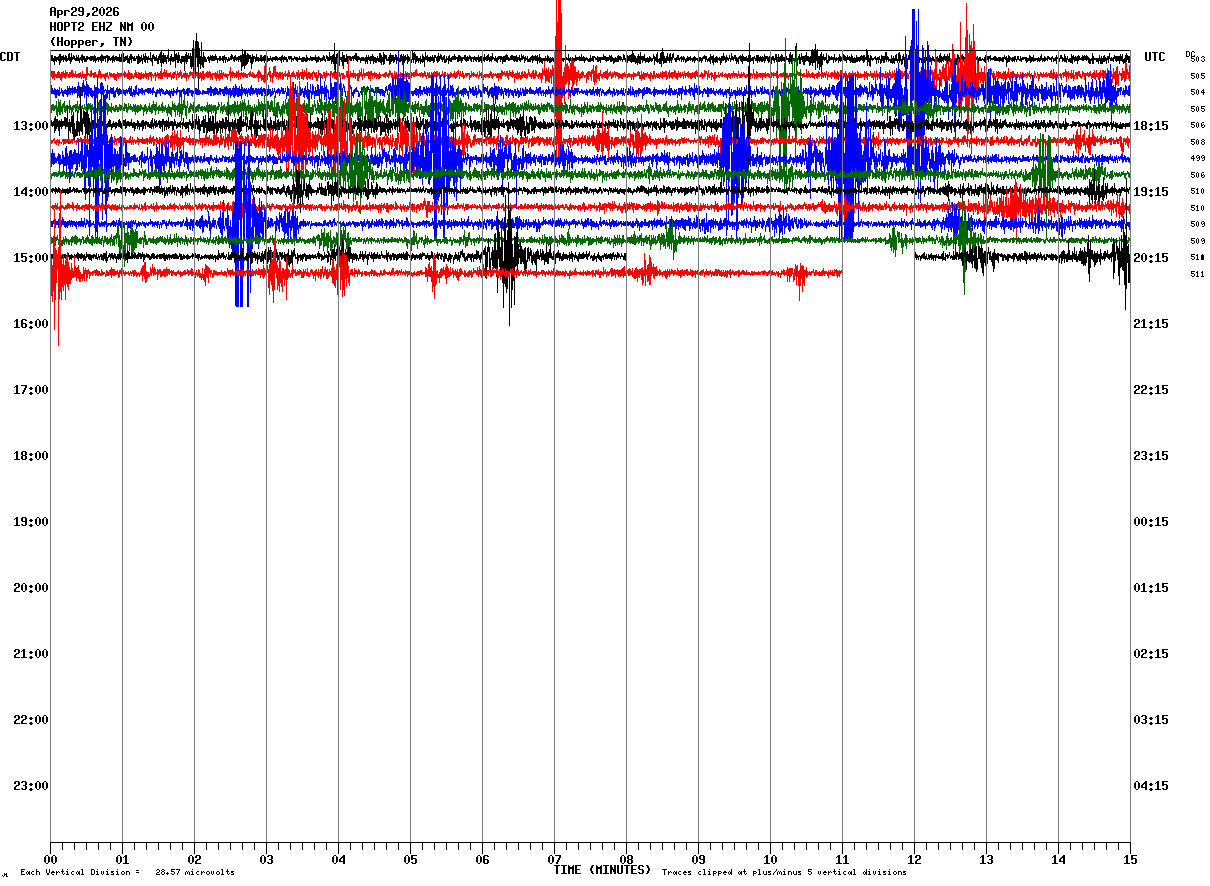Click the Apr29,2026 date label
Screen dimensions: 1210x886
tap(84, 12)
